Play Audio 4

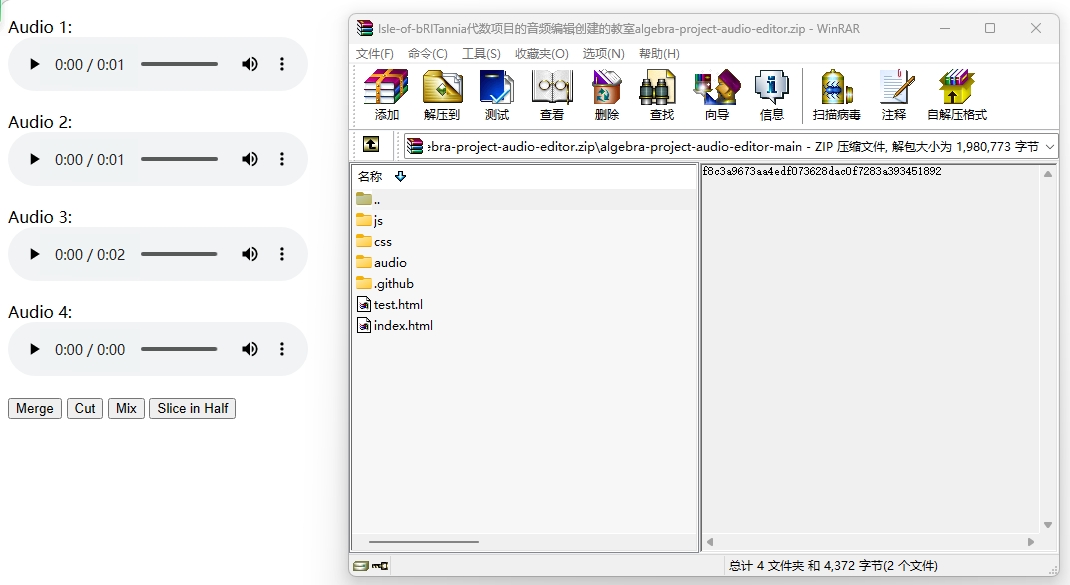tap(34, 349)
